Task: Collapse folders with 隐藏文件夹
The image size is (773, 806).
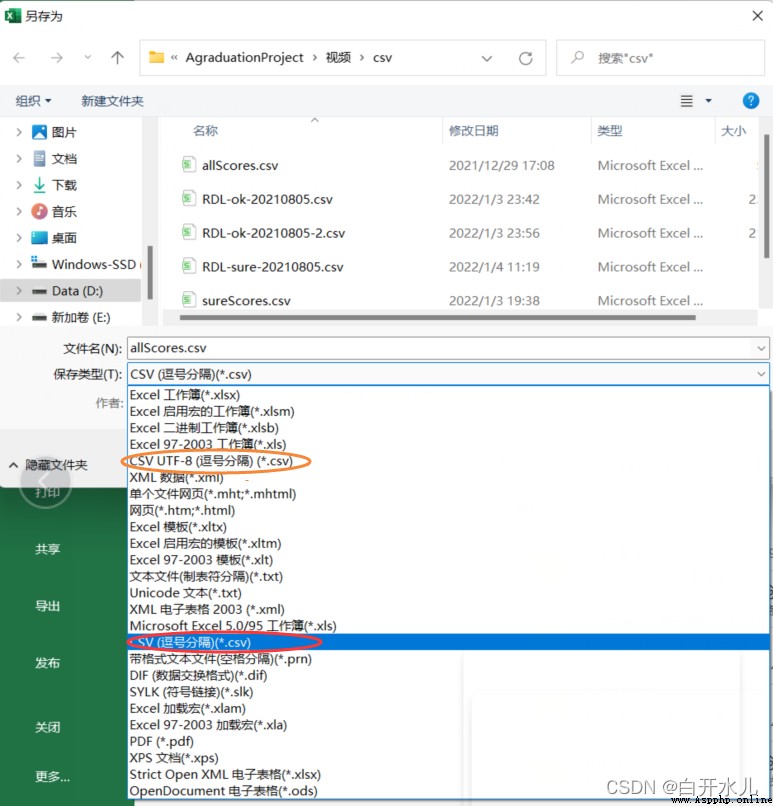Action: point(49,465)
